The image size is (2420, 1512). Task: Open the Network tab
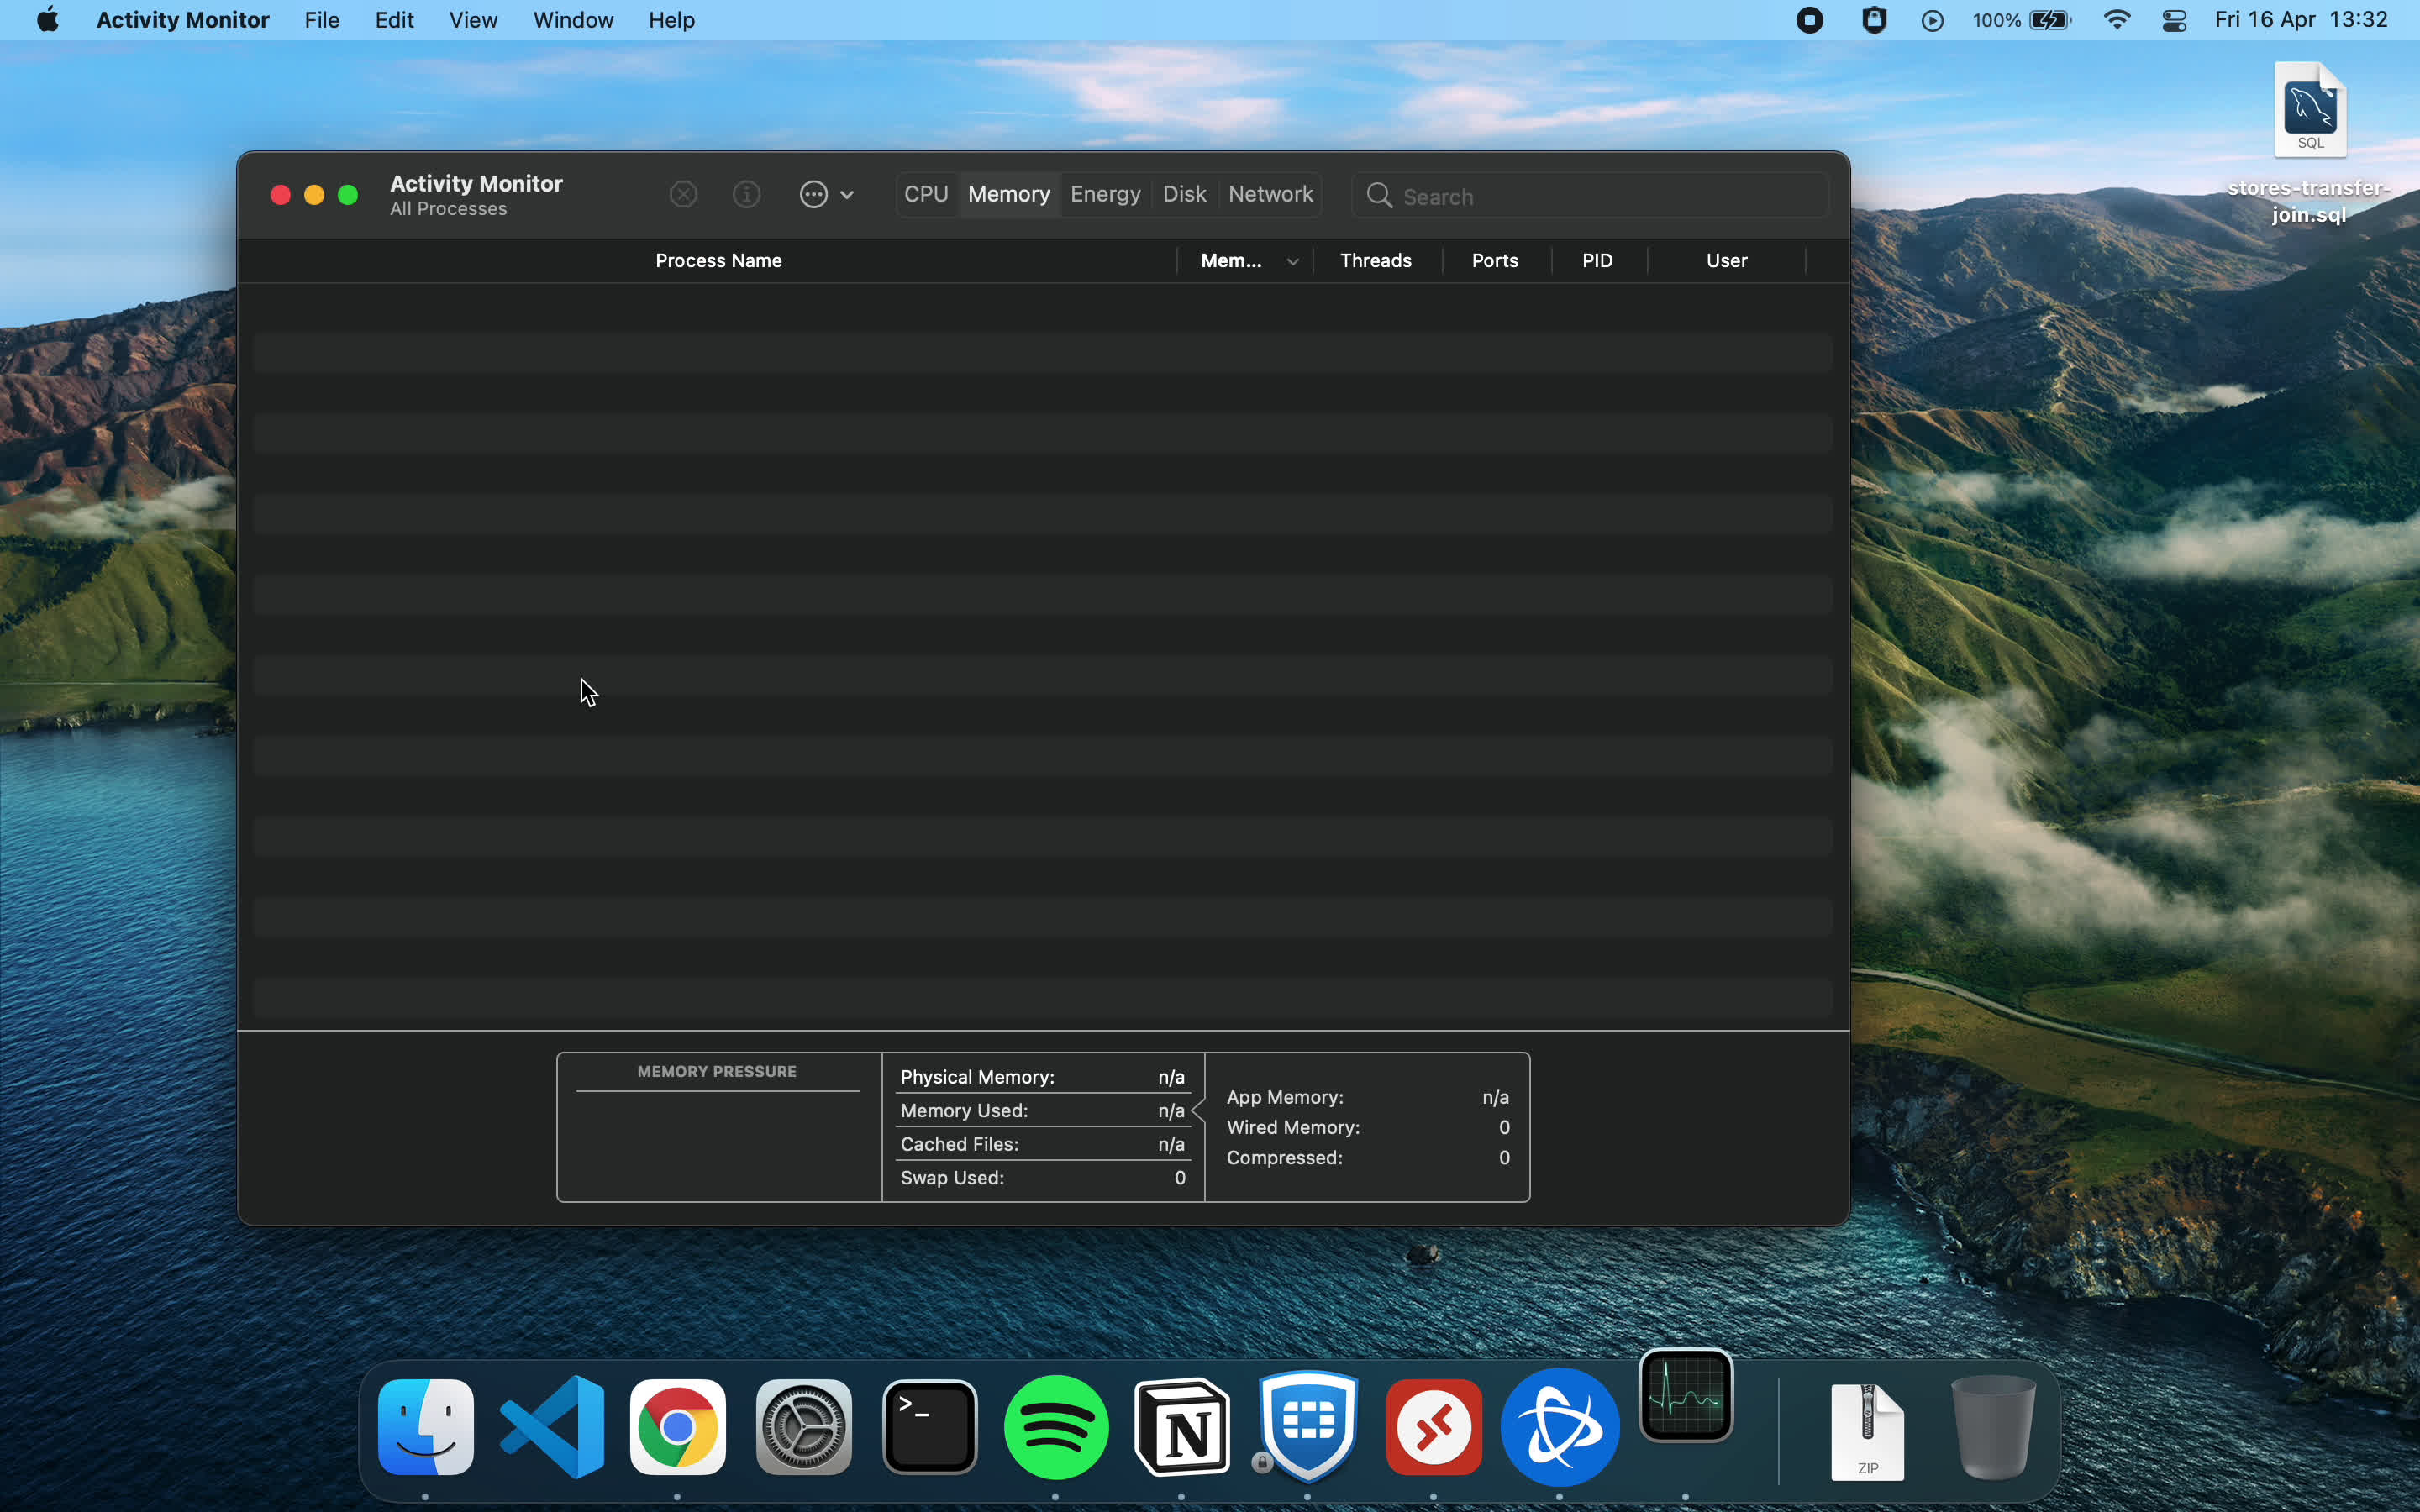(x=1270, y=194)
